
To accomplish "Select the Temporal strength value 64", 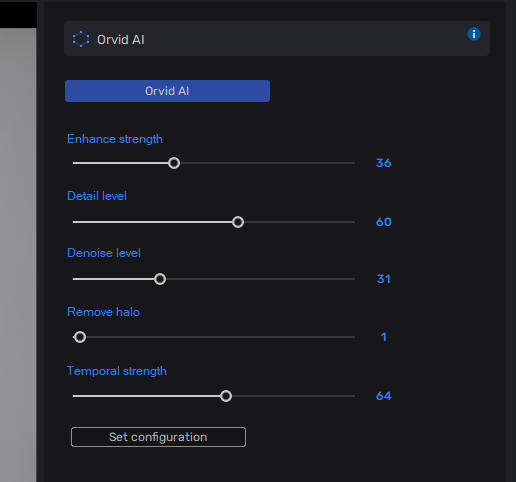I will [x=383, y=396].
